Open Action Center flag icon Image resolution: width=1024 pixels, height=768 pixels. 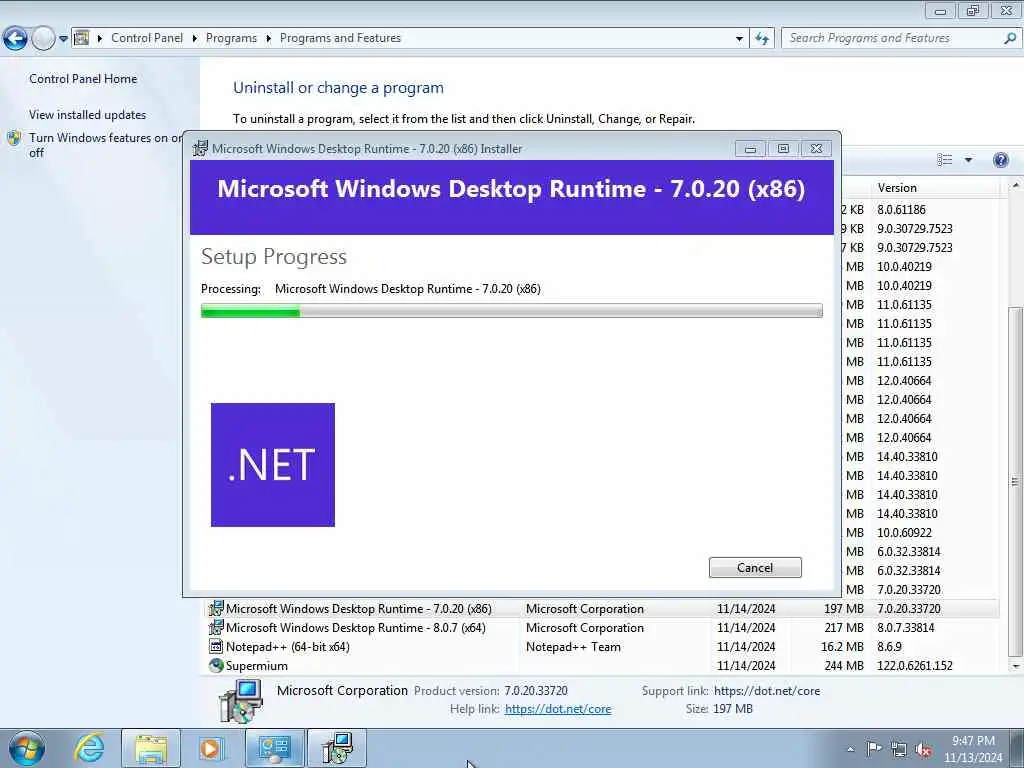point(874,749)
